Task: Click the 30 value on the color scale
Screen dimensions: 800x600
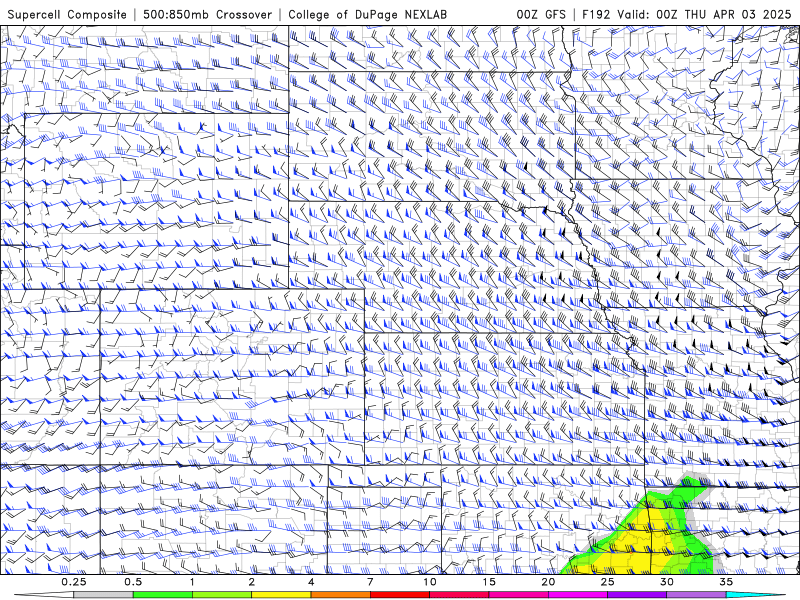Action: point(667,582)
